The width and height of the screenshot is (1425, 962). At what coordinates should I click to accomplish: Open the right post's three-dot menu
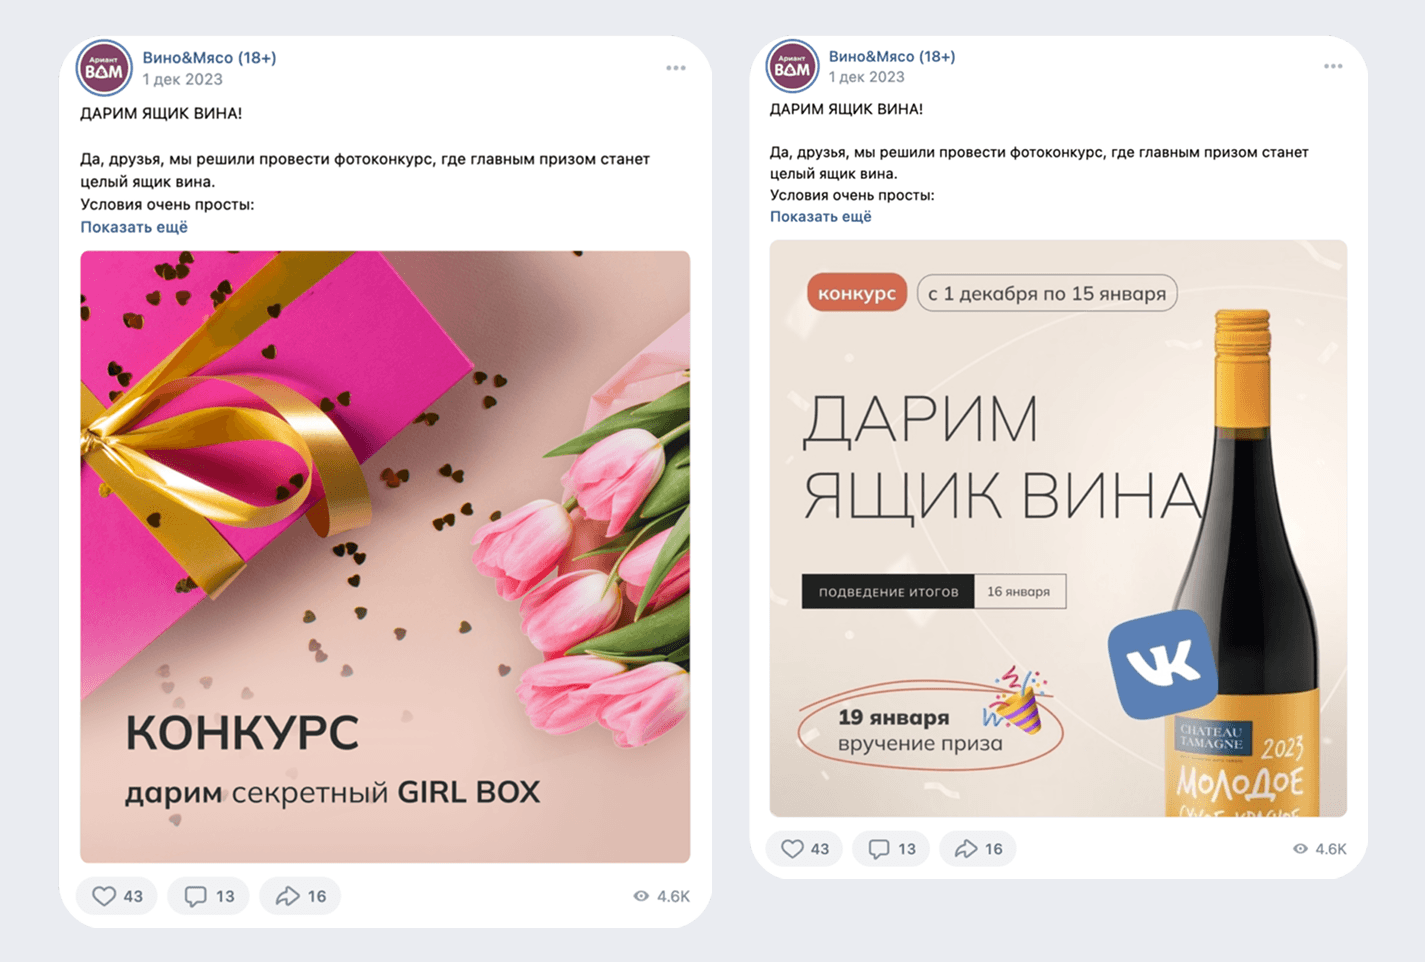point(1333,66)
